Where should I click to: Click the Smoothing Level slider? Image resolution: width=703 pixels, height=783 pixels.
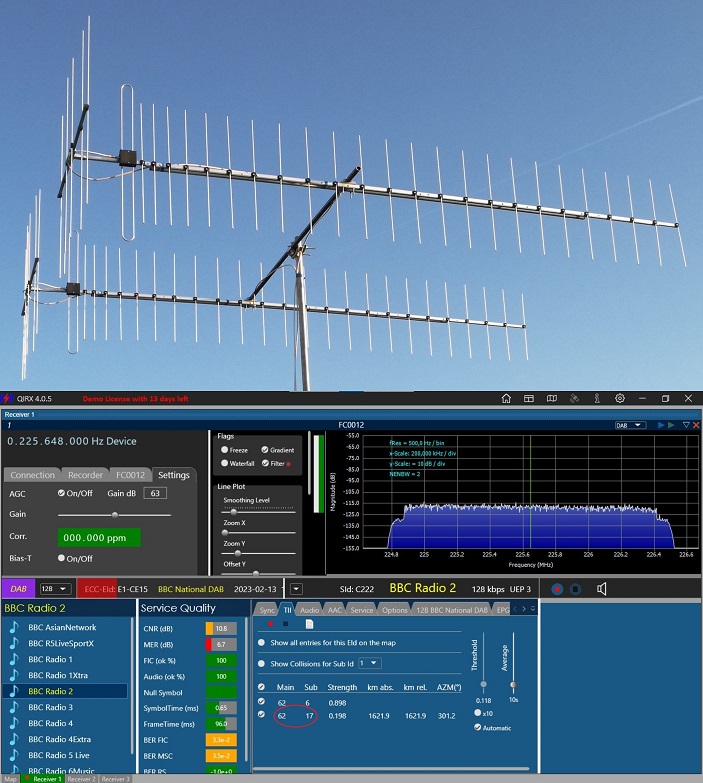[x=235, y=511]
